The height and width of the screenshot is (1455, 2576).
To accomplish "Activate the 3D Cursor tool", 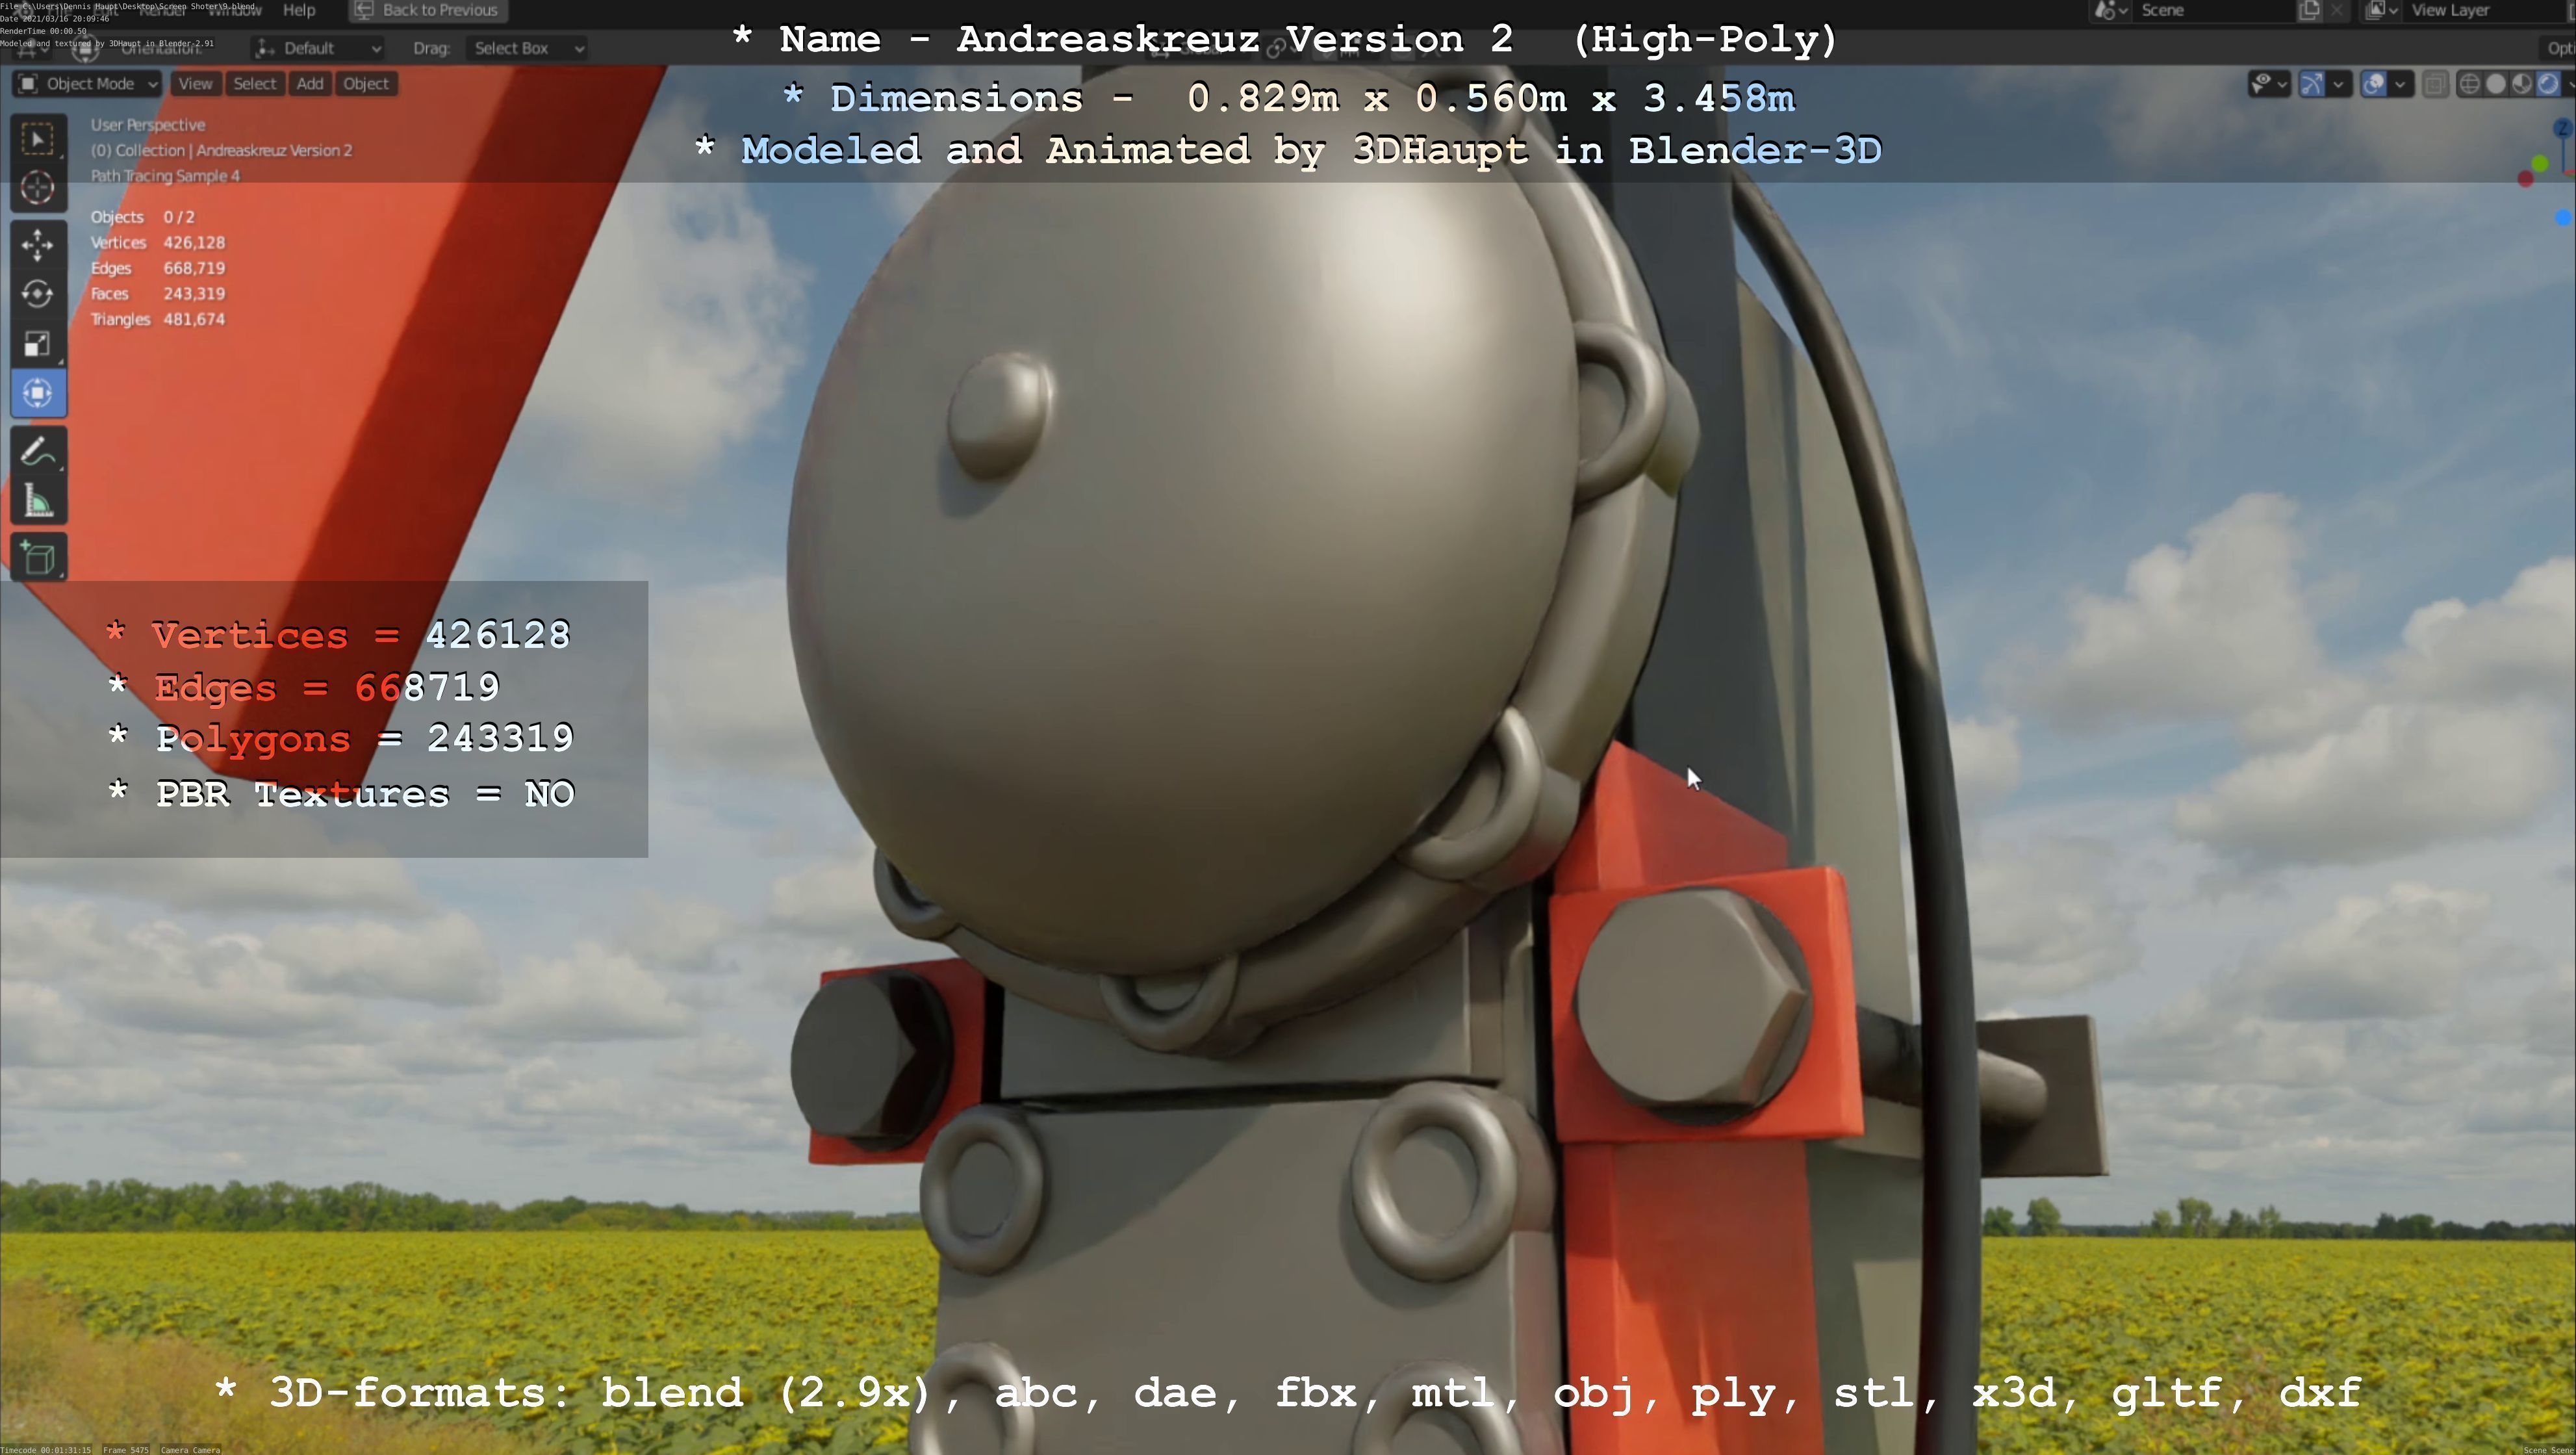I will pyautogui.click(x=38, y=188).
